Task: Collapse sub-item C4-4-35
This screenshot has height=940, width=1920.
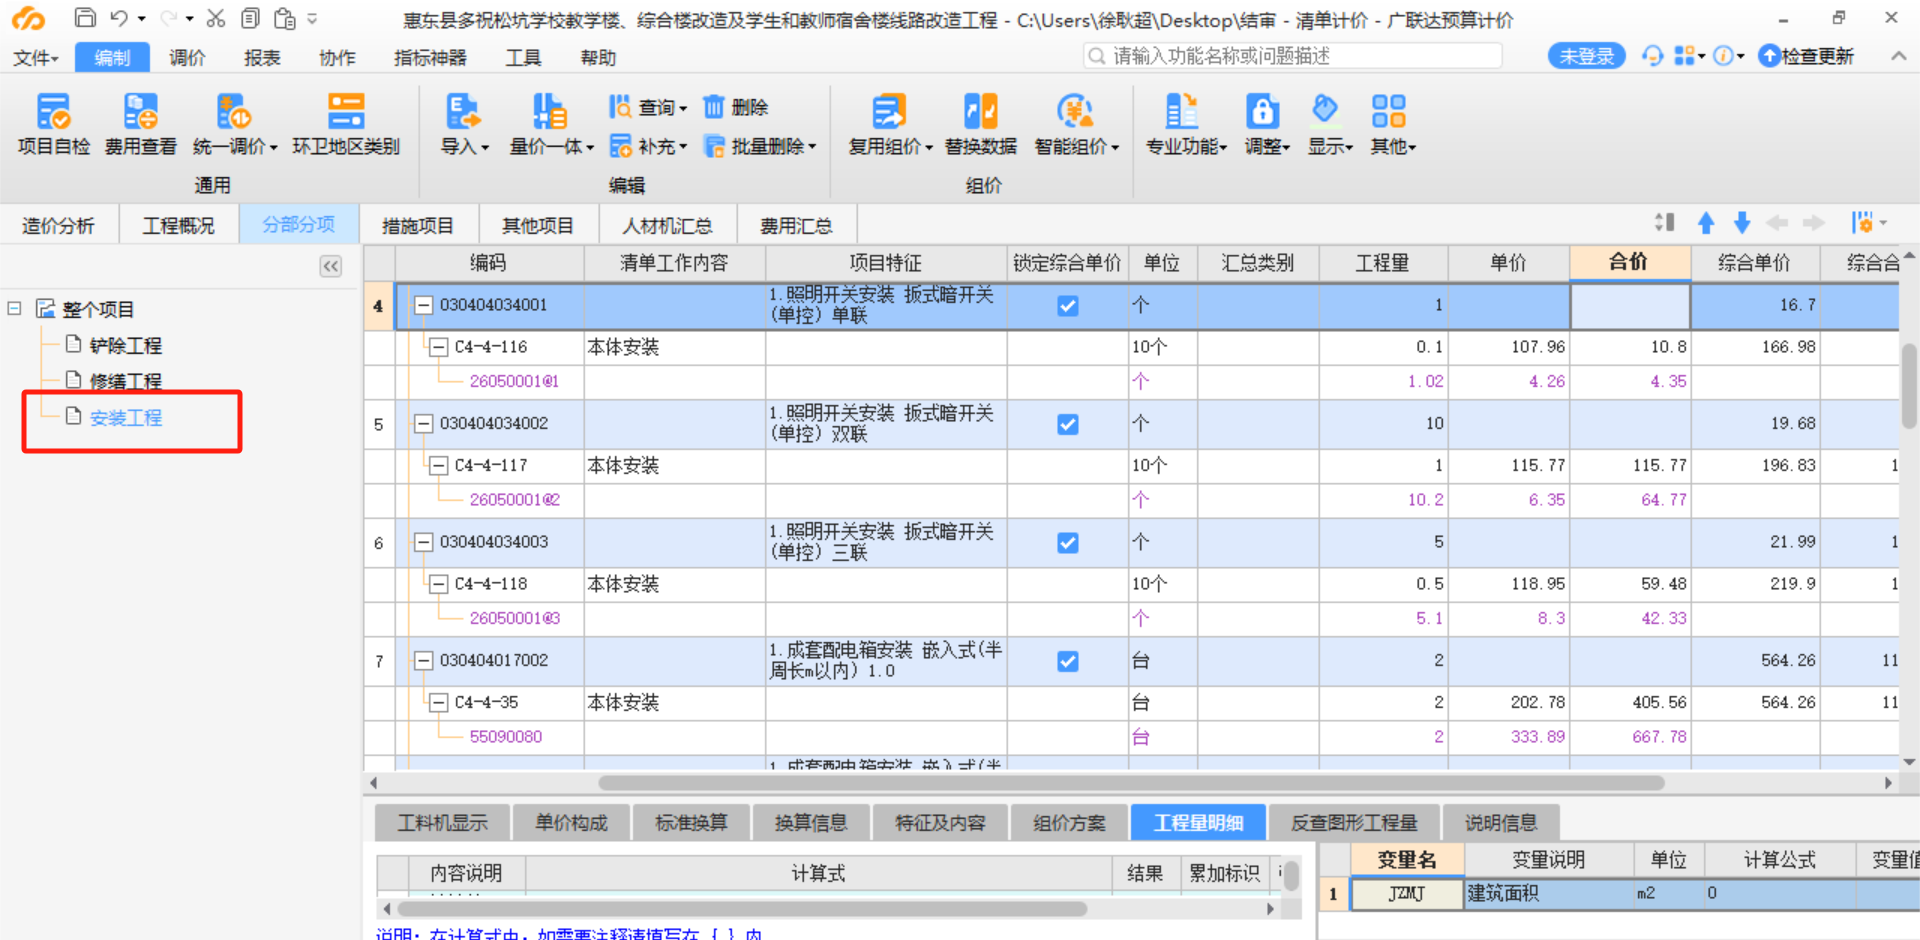Action: click(439, 703)
